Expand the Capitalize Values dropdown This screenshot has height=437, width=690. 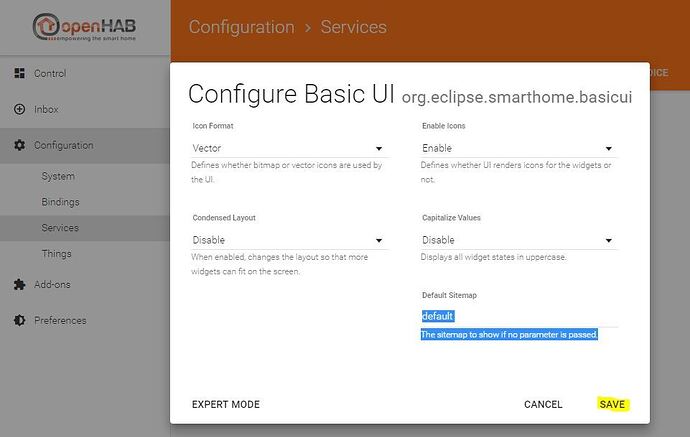(518, 240)
